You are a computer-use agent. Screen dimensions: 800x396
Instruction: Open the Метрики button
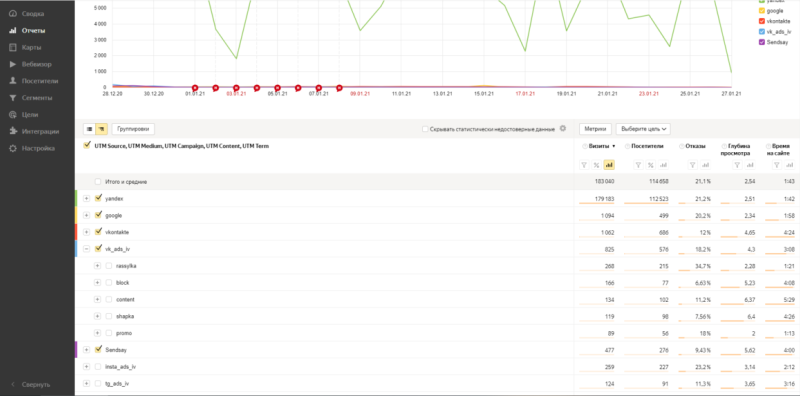tap(595, 129)
